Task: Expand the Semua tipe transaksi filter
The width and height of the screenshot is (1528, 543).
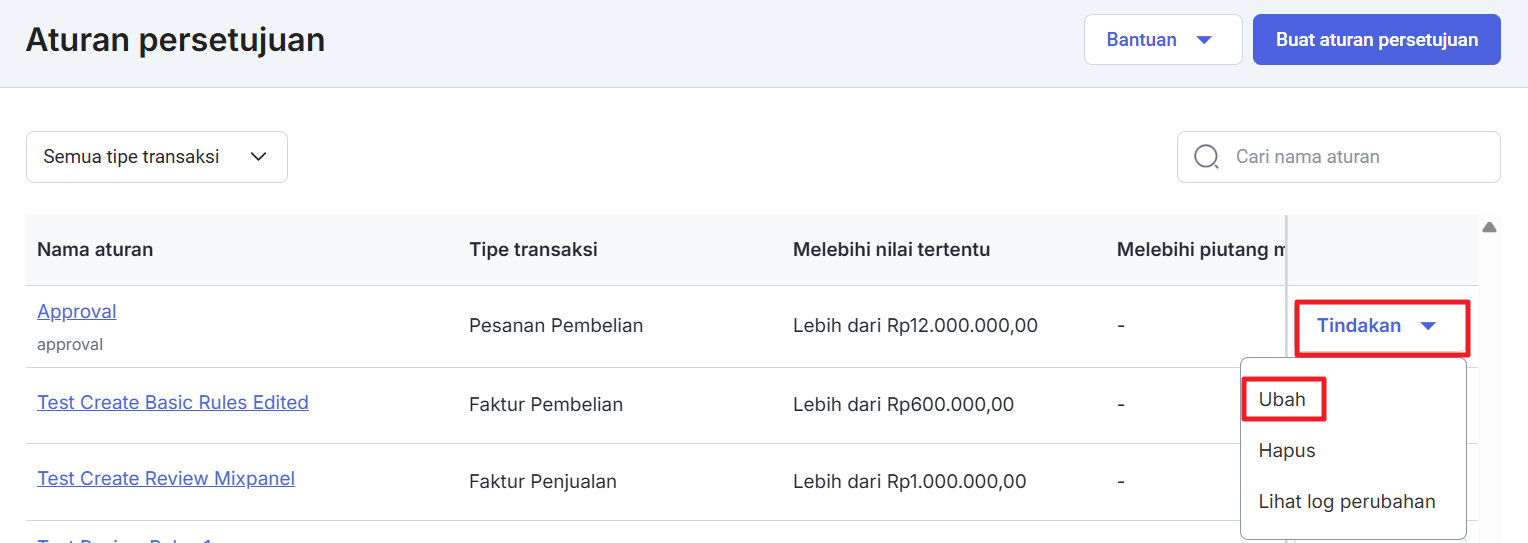Action: (x=156, y=157)
